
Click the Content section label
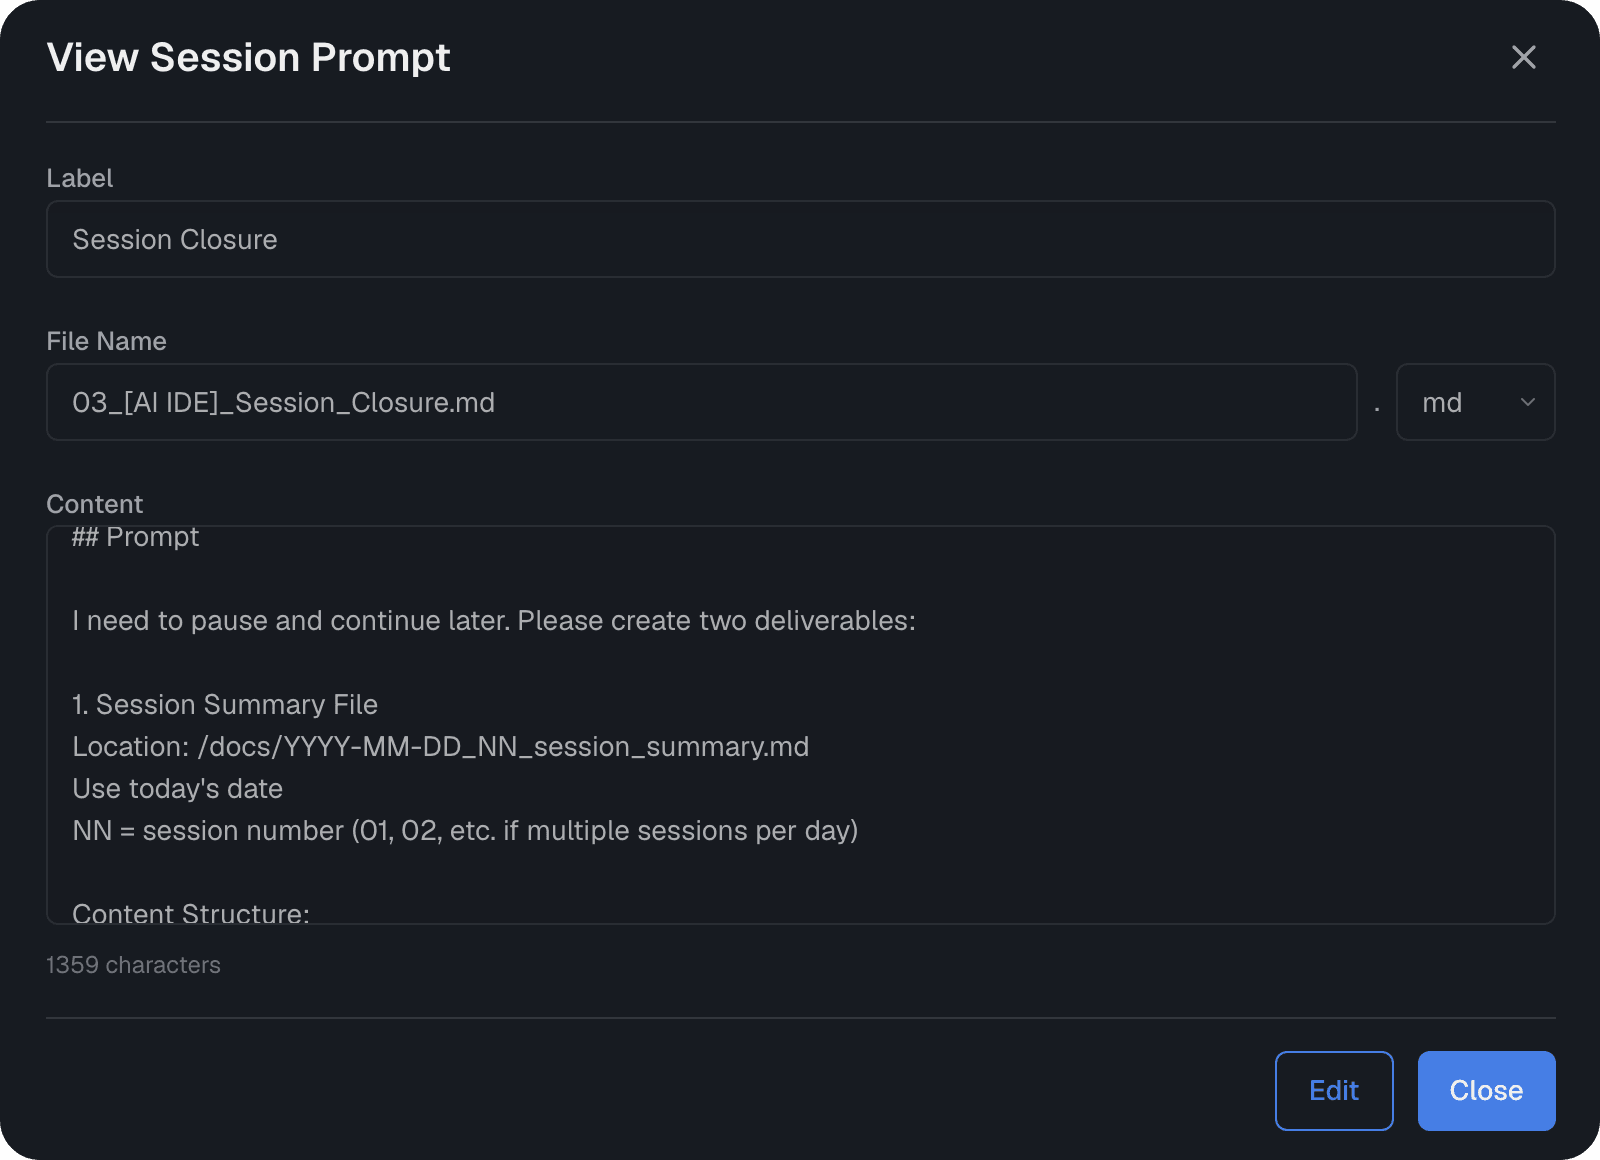pos(95,504)
